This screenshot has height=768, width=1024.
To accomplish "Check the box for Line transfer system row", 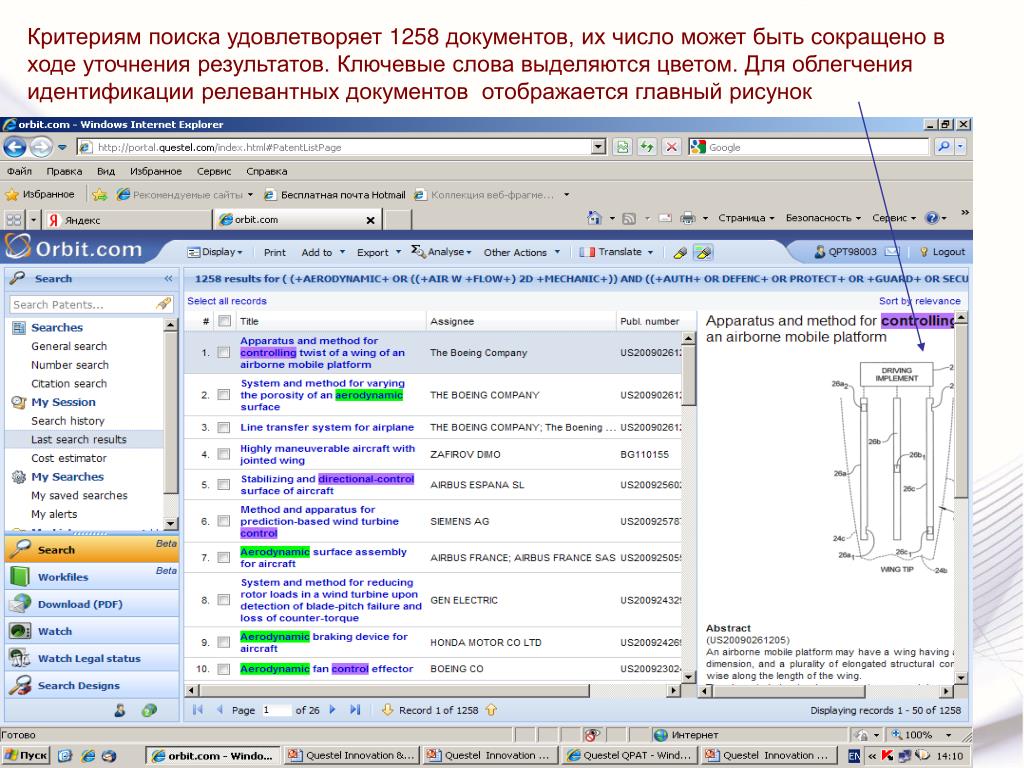I will [224, 428].
